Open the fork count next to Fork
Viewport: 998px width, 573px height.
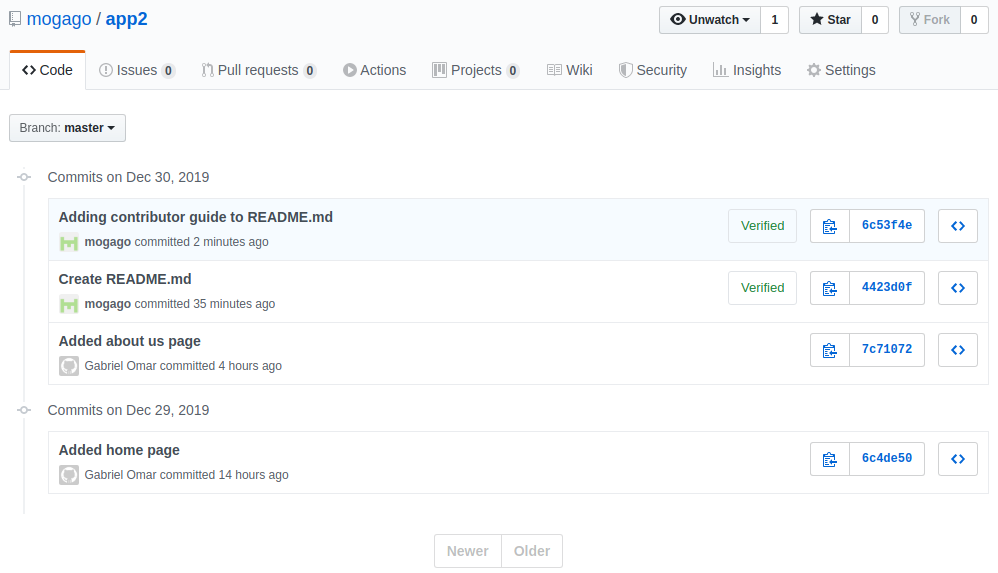point(974,20)
